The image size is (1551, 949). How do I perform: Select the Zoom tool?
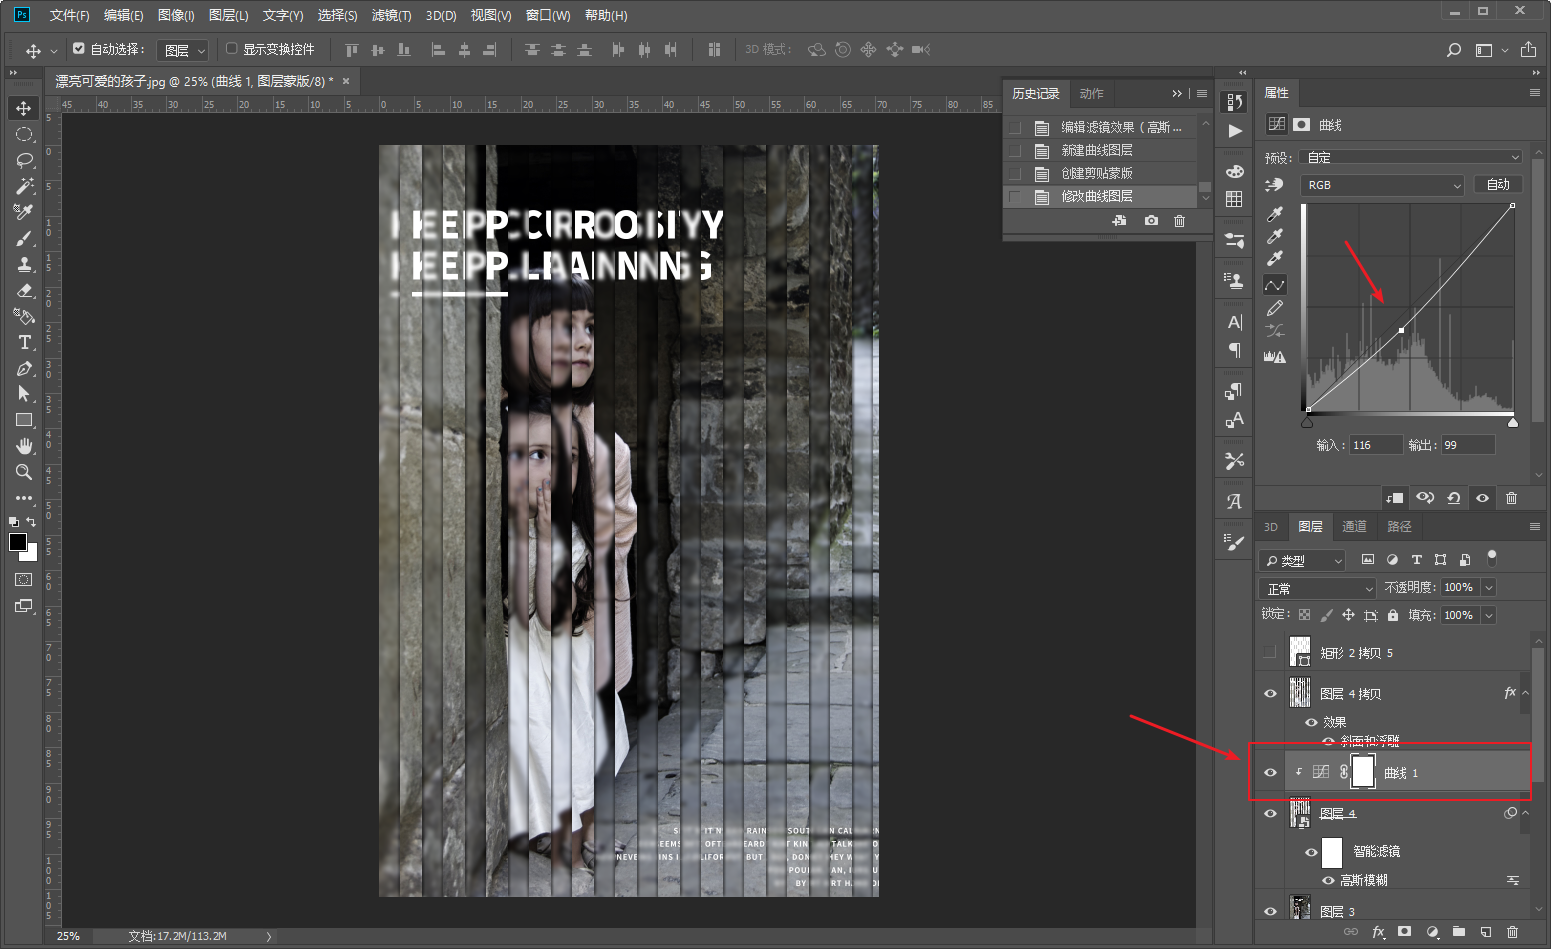point(24,472)
